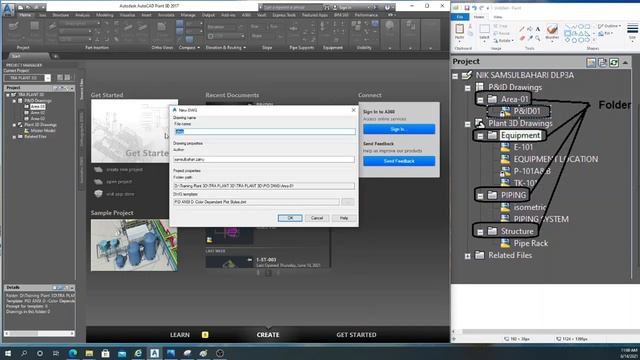Open Microsoft Store from the taskbar

coord(105,353)
